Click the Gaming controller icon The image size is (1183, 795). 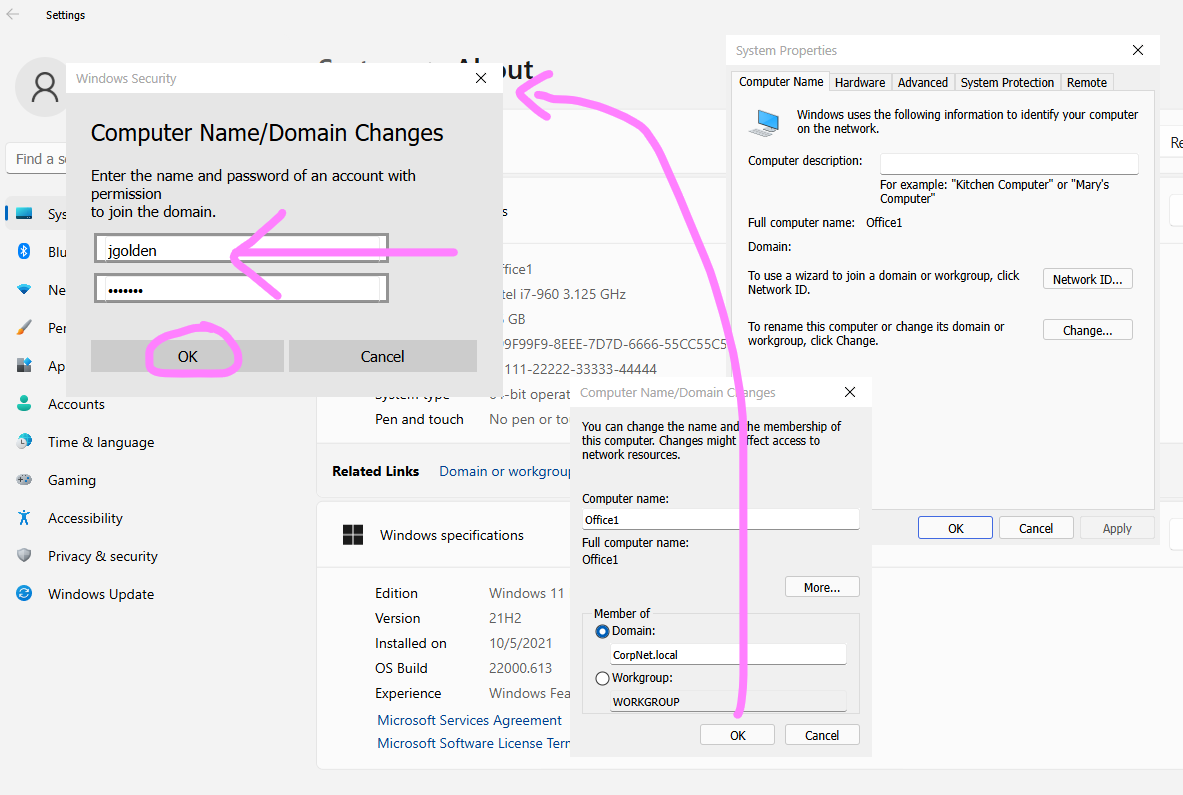click(24, 480)
